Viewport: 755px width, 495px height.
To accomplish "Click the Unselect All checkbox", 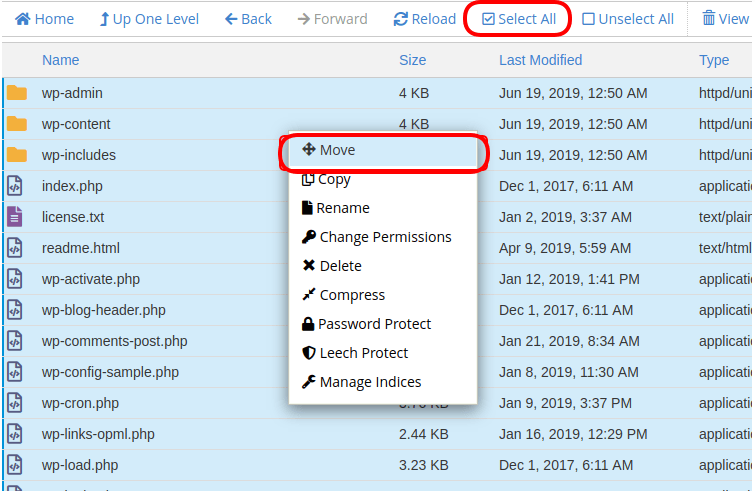I will pos(588,19).
